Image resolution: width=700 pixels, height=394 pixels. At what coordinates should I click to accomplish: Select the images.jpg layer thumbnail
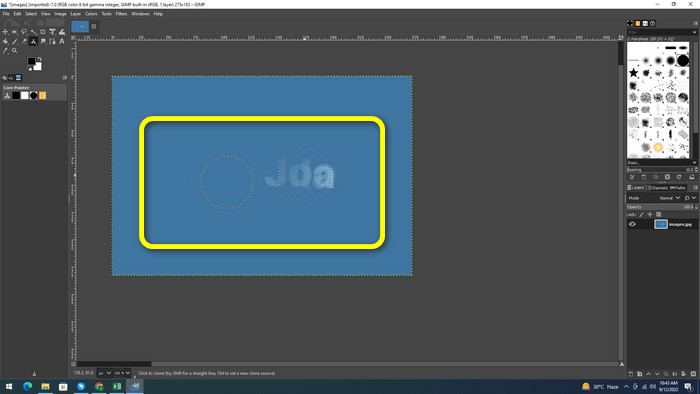click(661, 224)
